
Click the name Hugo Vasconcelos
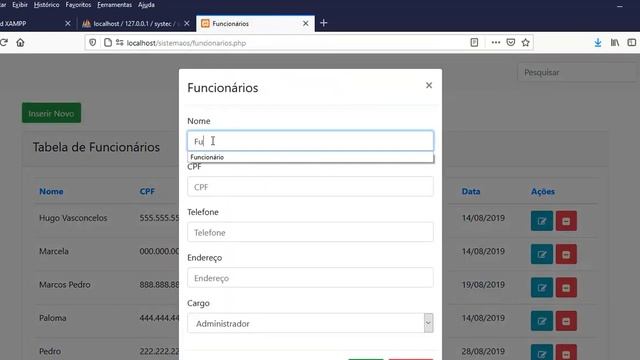[x=73, y=218]
